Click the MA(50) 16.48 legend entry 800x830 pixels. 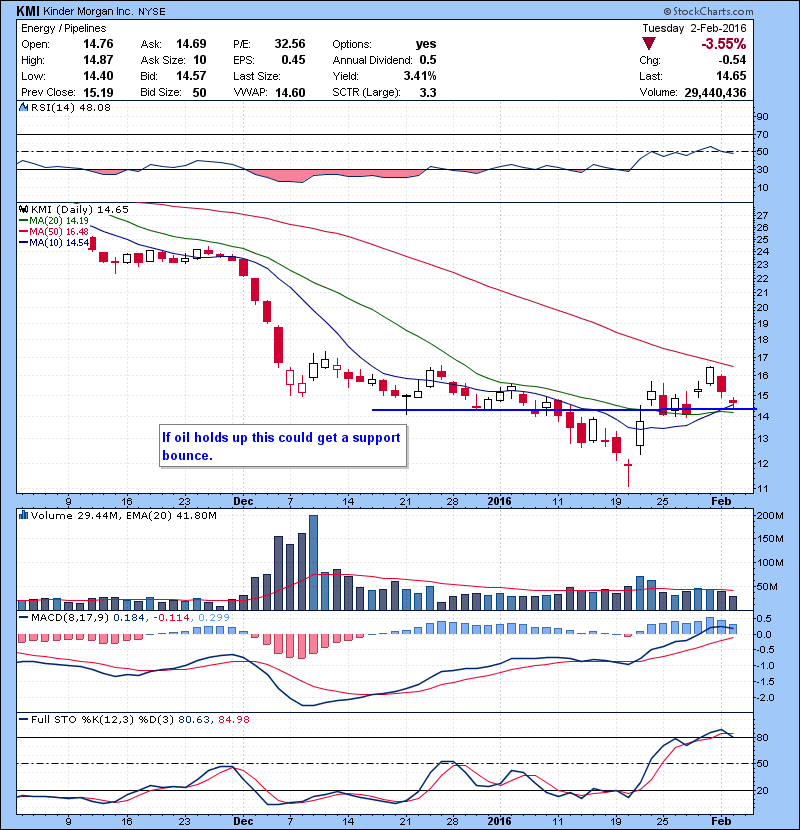[53, 232]
